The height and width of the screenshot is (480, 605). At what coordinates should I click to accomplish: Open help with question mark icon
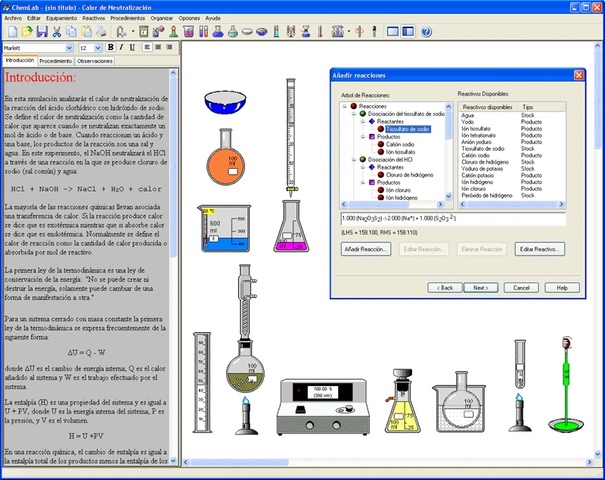[426, 32]
